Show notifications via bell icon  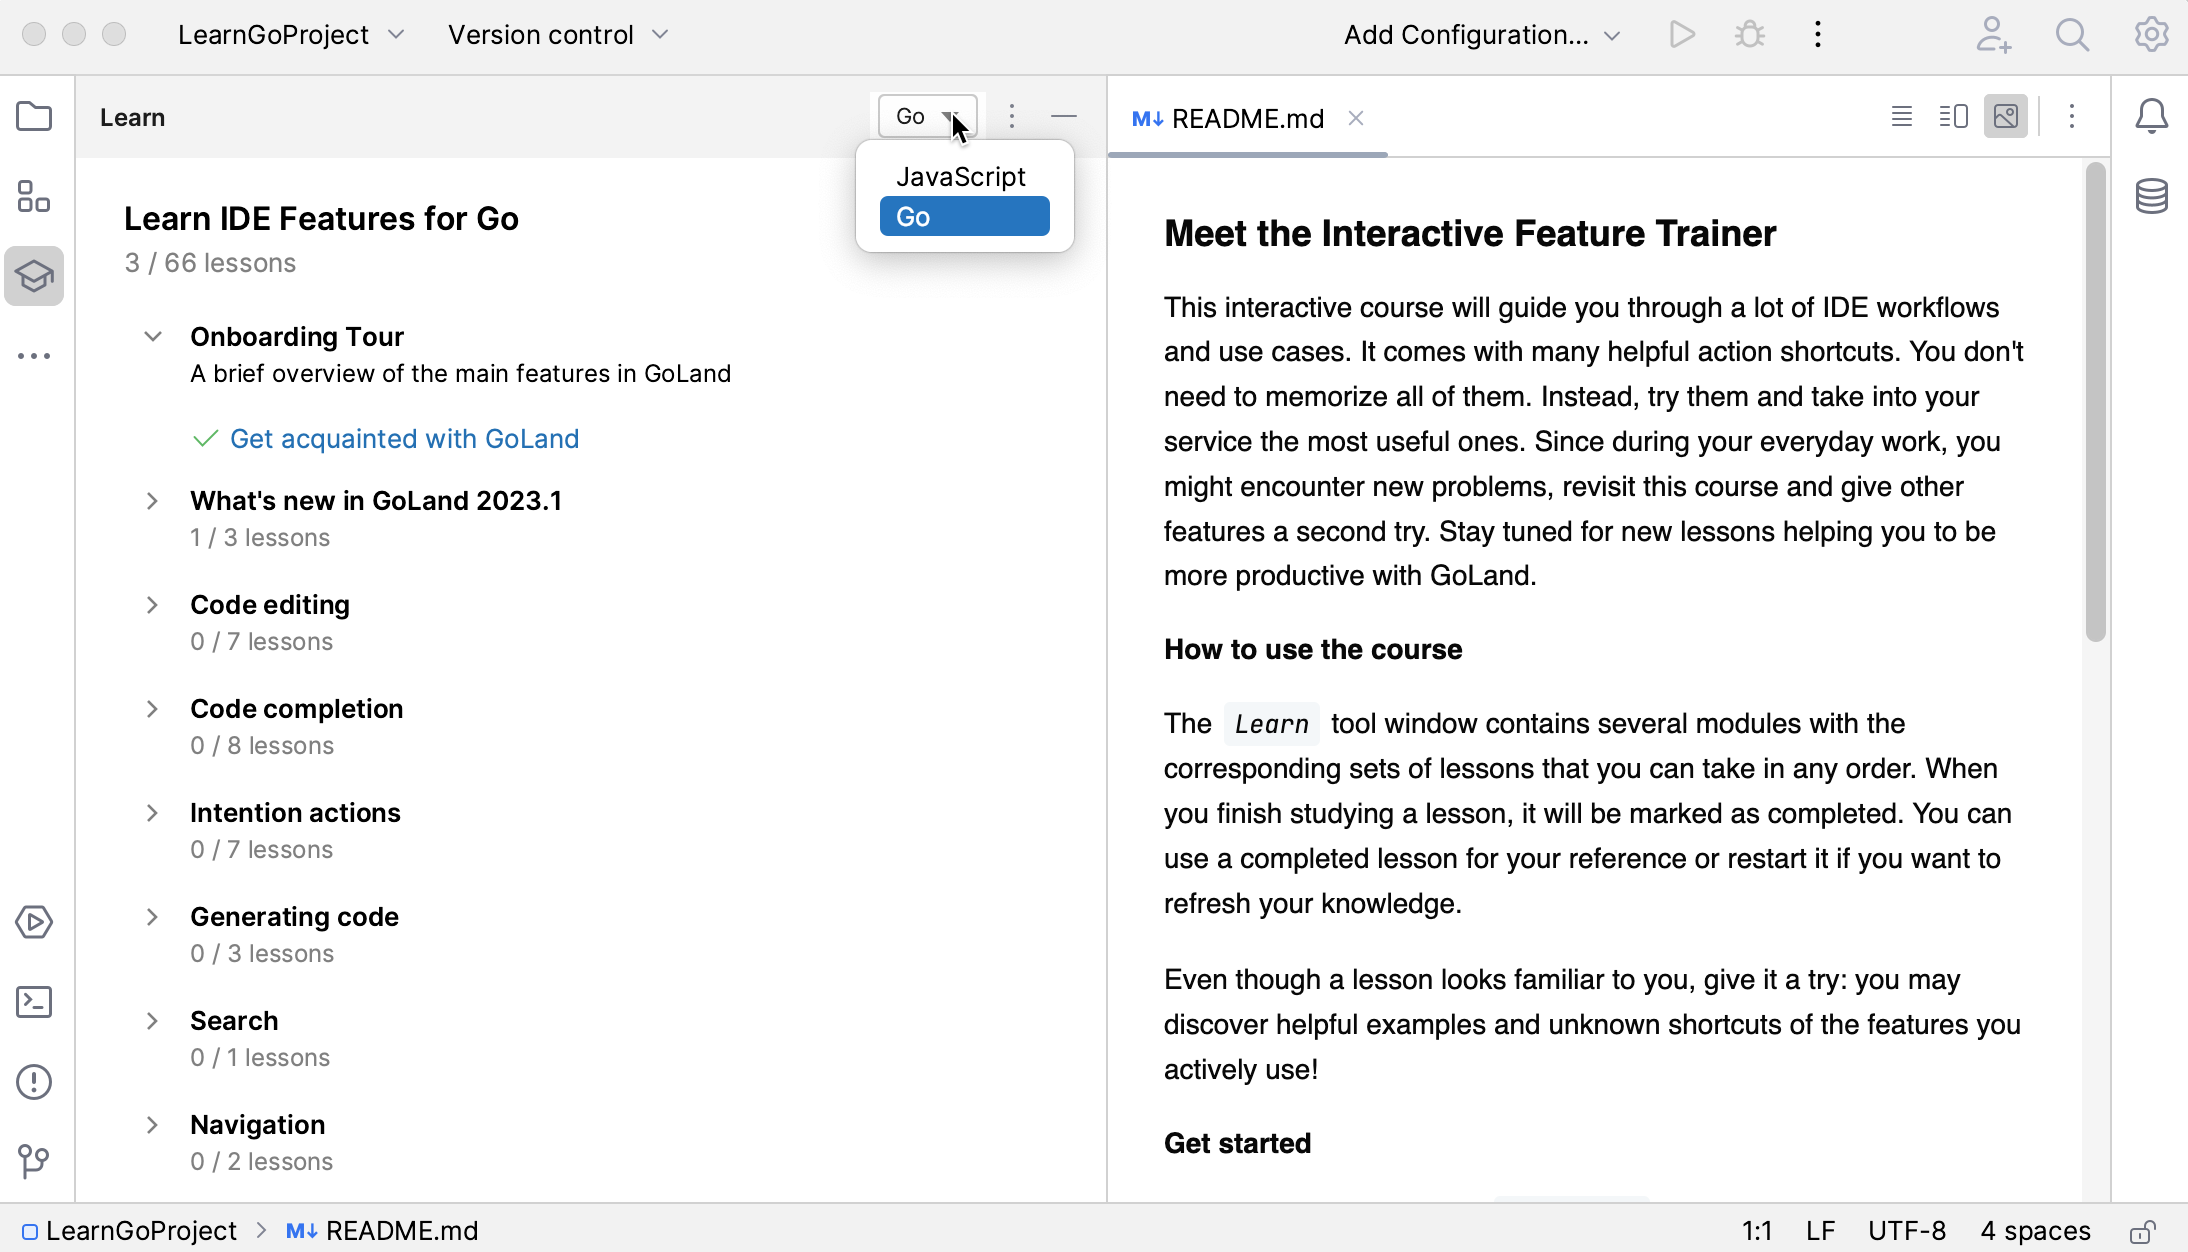point(2151,117)
